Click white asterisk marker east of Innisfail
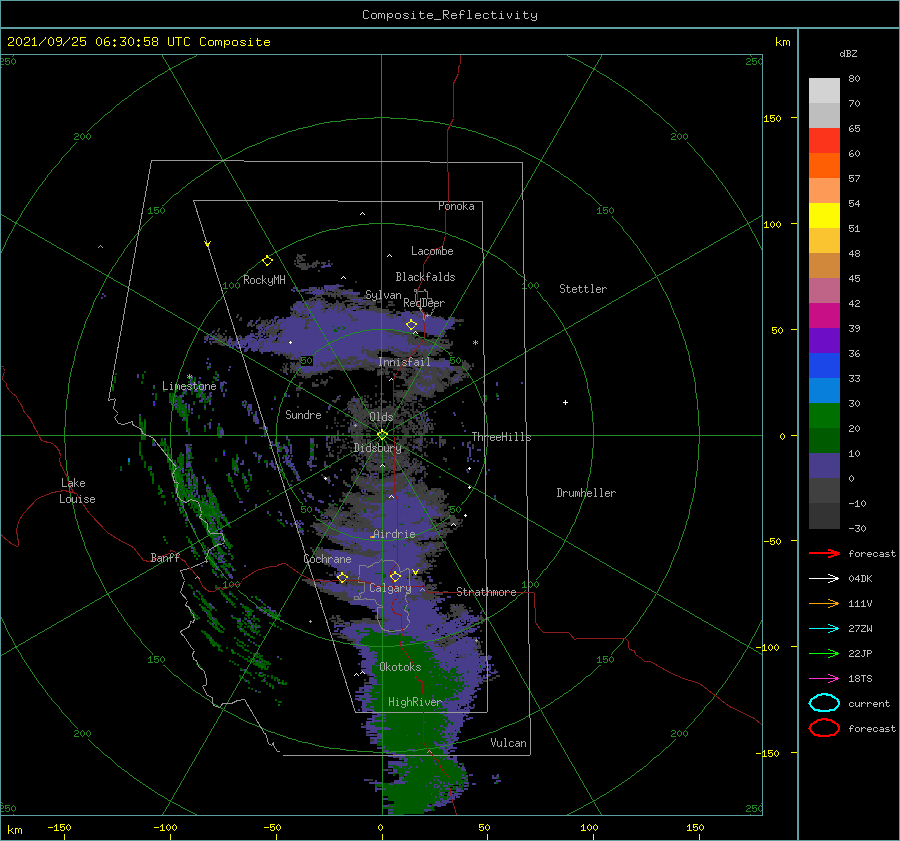This screenshot has width=900, height=841. (x=475, y=343)
